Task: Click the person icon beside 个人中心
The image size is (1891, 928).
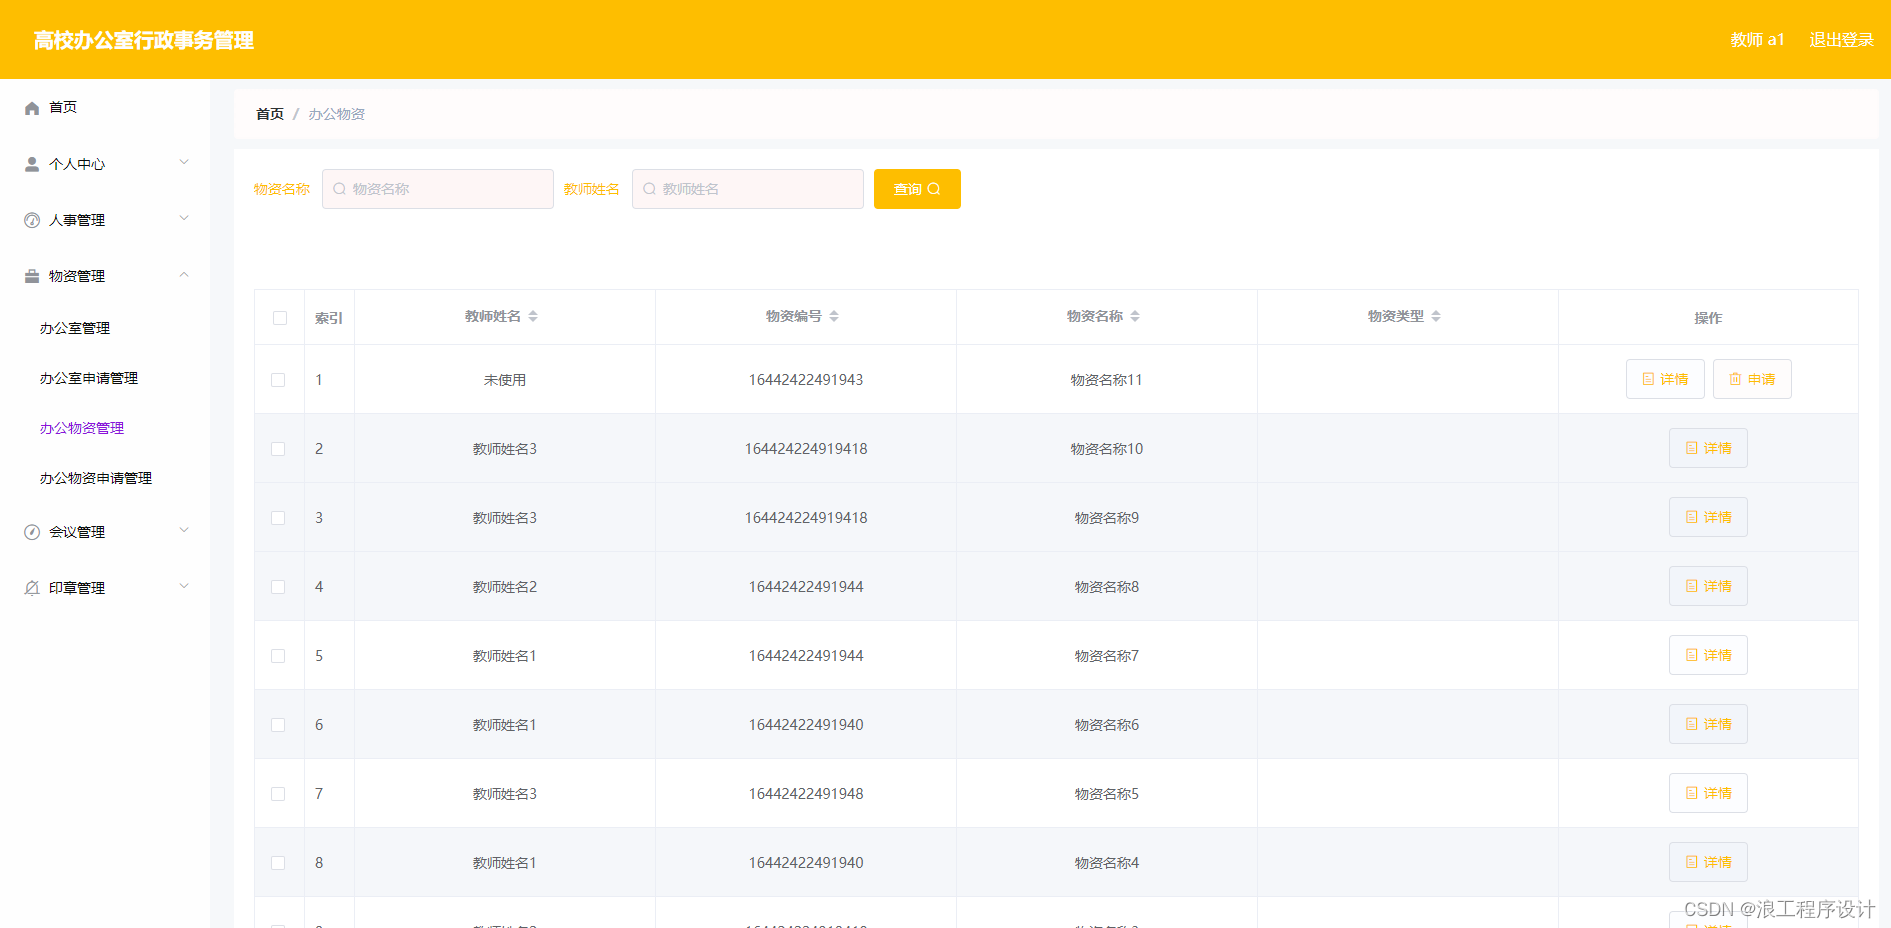Action: point(32,164)
